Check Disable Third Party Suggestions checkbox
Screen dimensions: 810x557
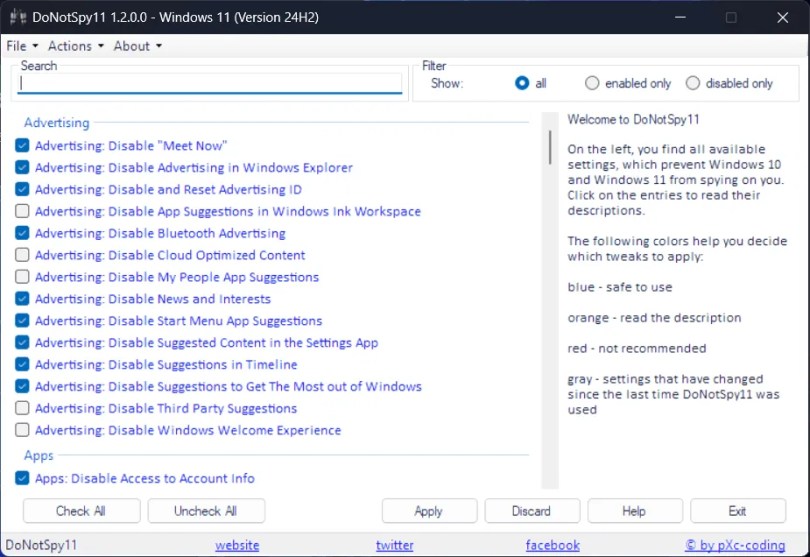[x=22, y=408]
